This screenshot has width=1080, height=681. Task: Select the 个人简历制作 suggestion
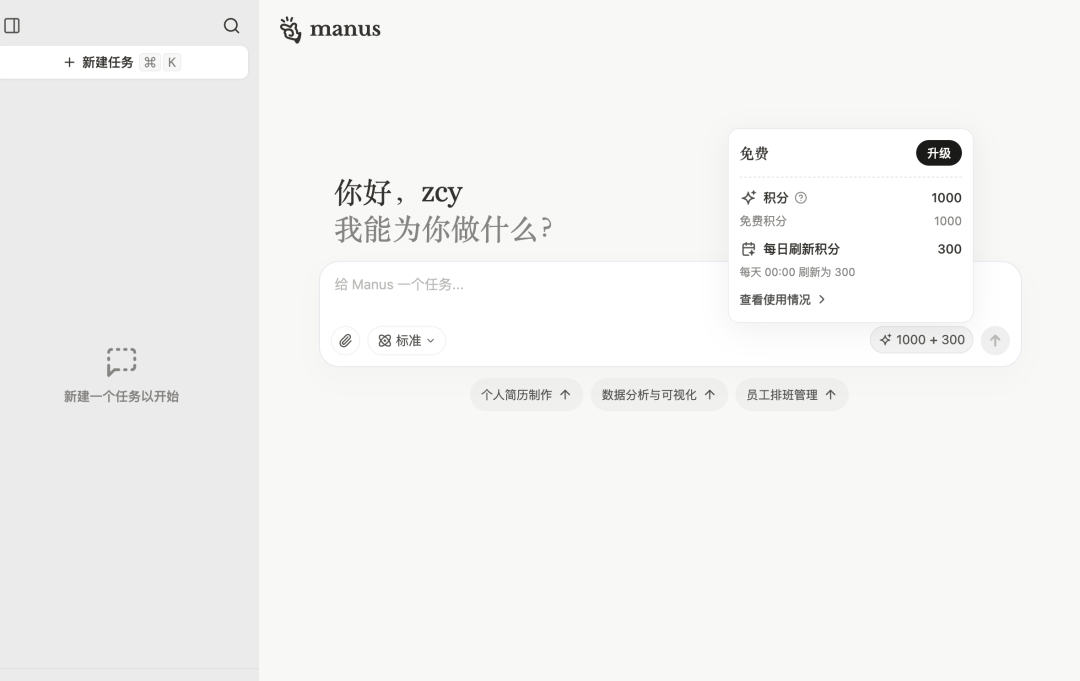coord(526,395)
